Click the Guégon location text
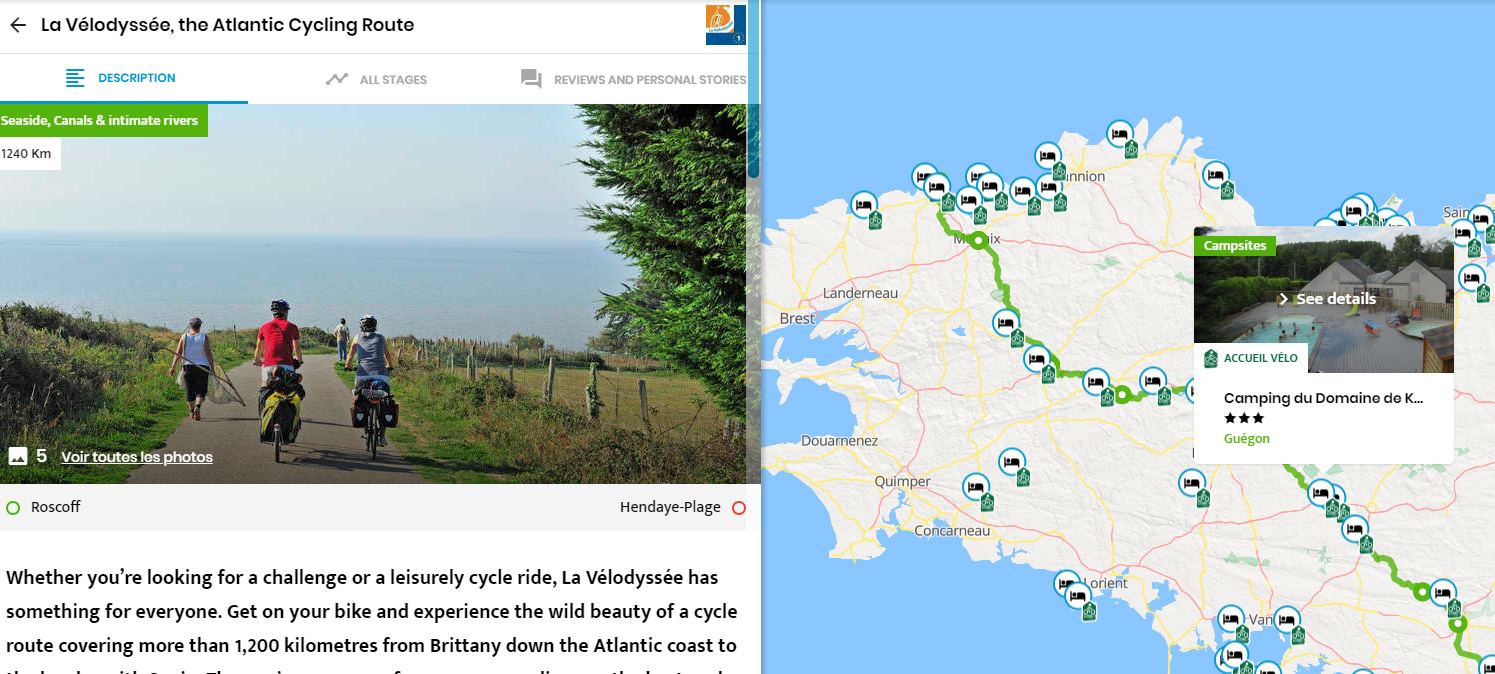The height and width of the screenshot is (674, 1495). click(x=1246, y=439)
